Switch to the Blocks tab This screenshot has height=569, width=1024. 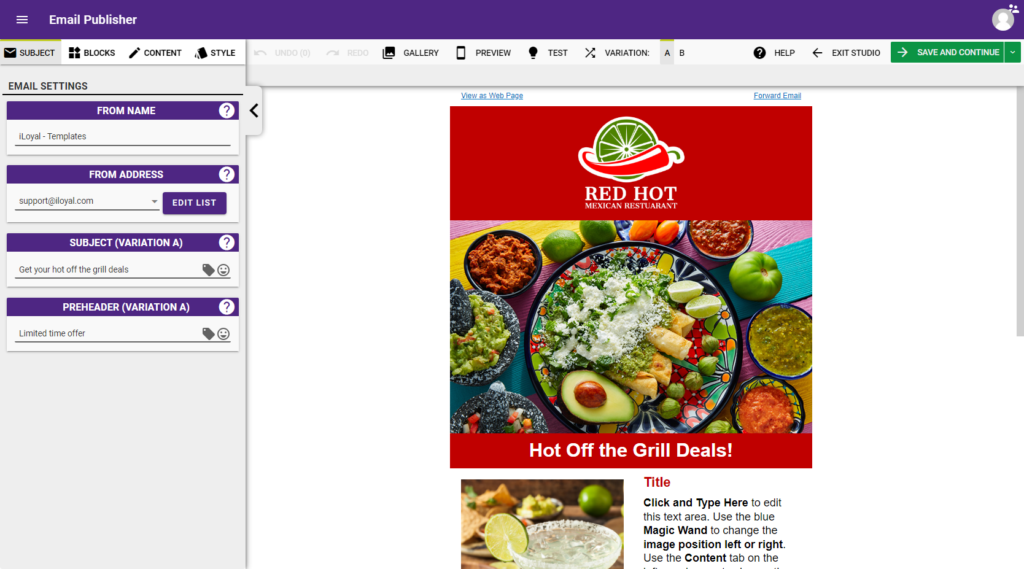pyautogui.click(x=92, y=53)
